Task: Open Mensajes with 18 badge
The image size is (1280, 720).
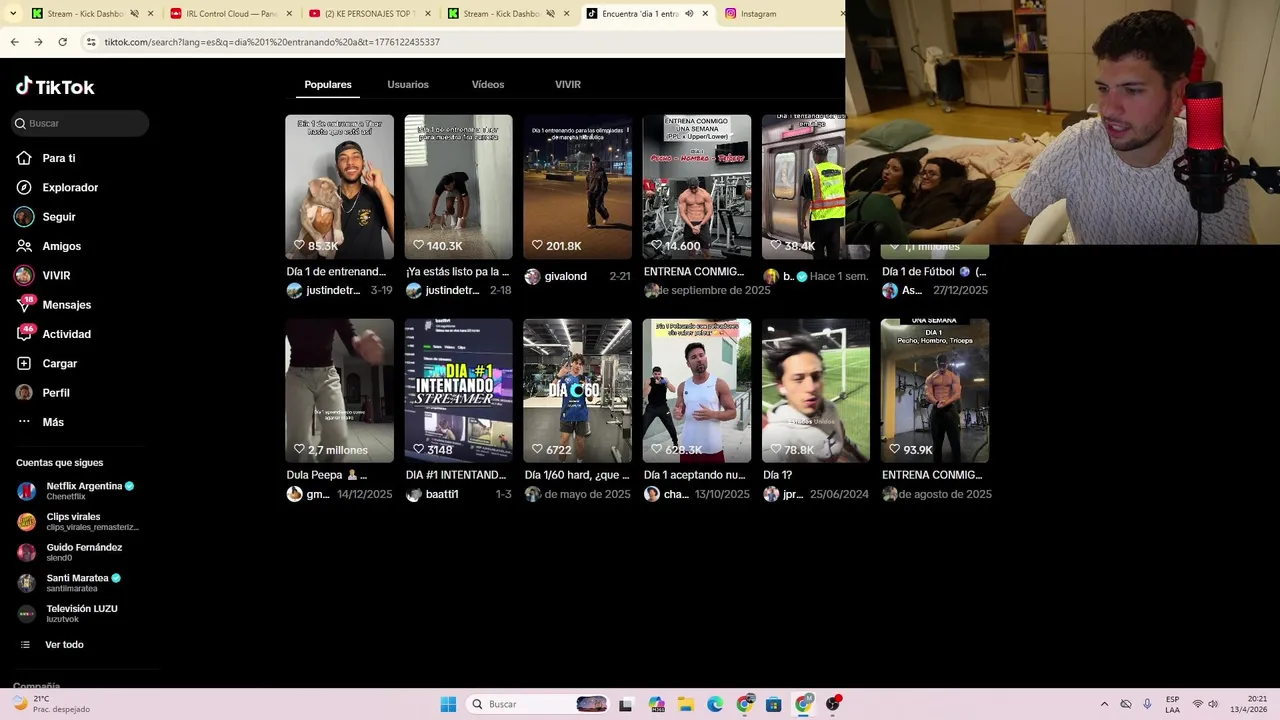Action: 54,305
